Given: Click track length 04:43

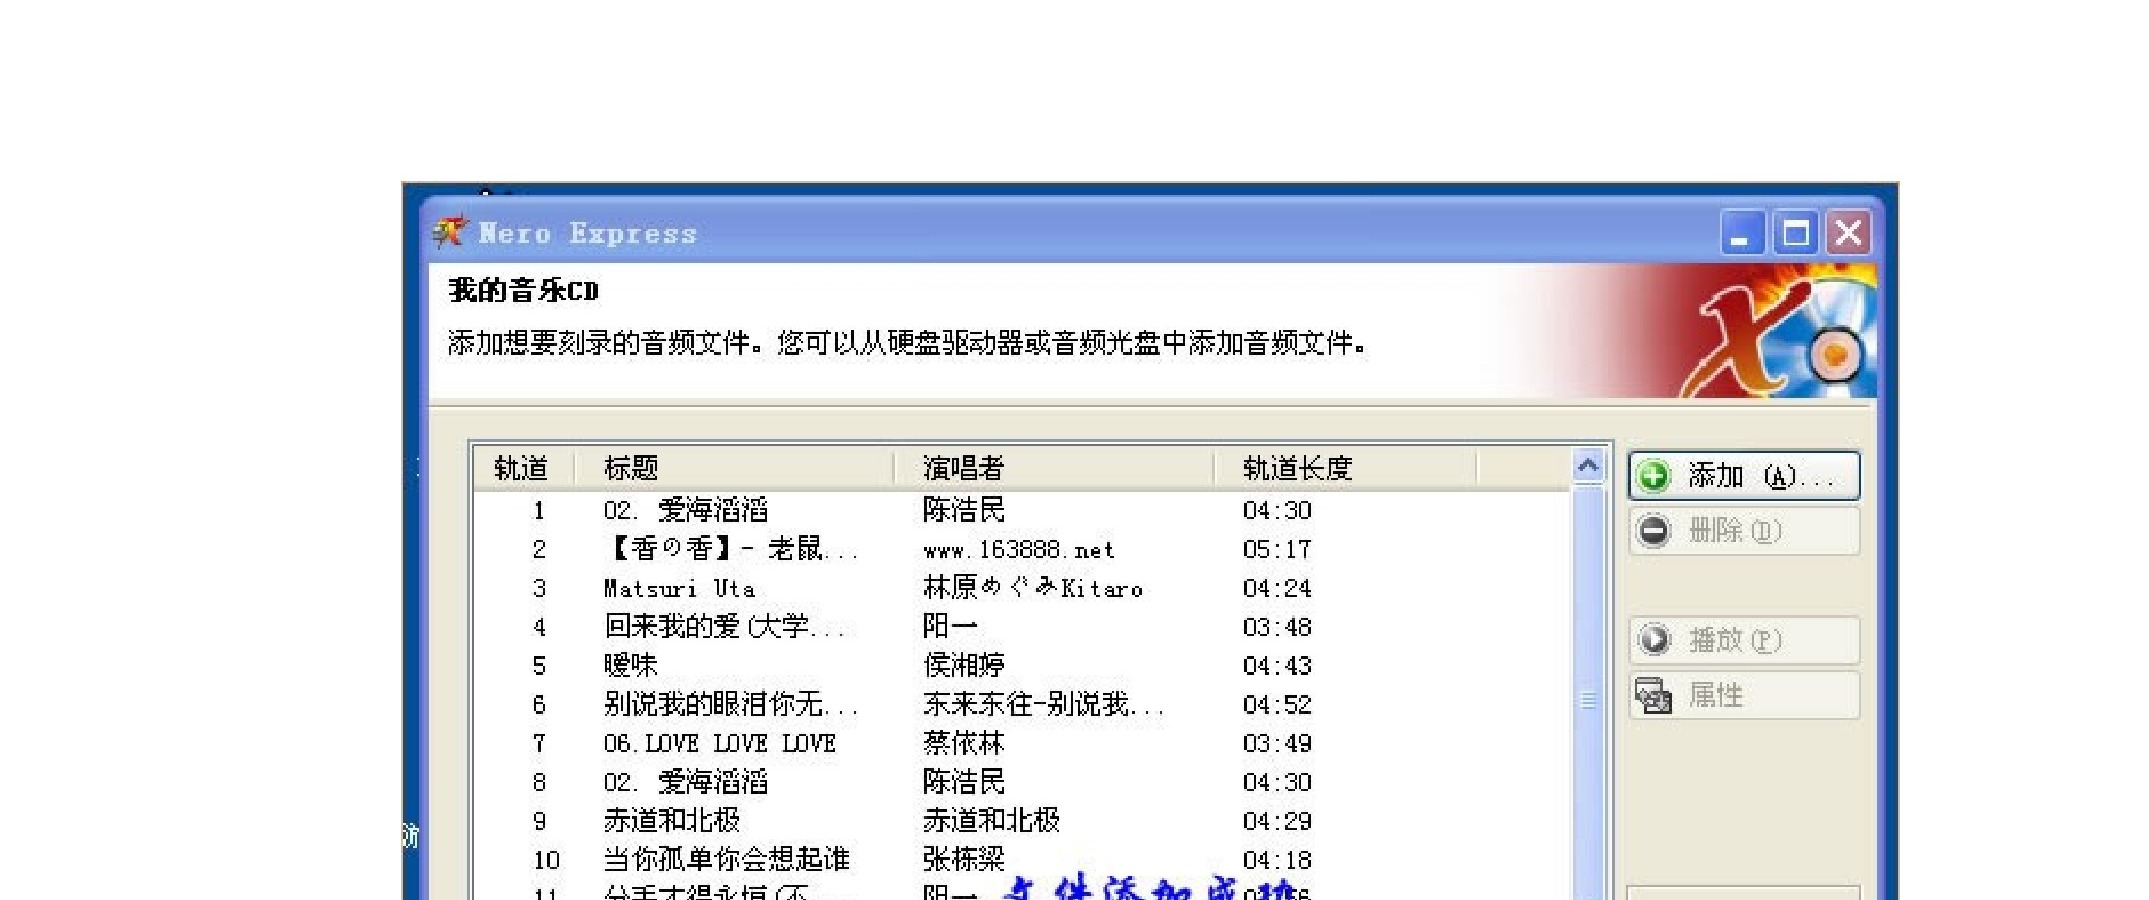Looking at the screenshot, I should coord(1277,666).
